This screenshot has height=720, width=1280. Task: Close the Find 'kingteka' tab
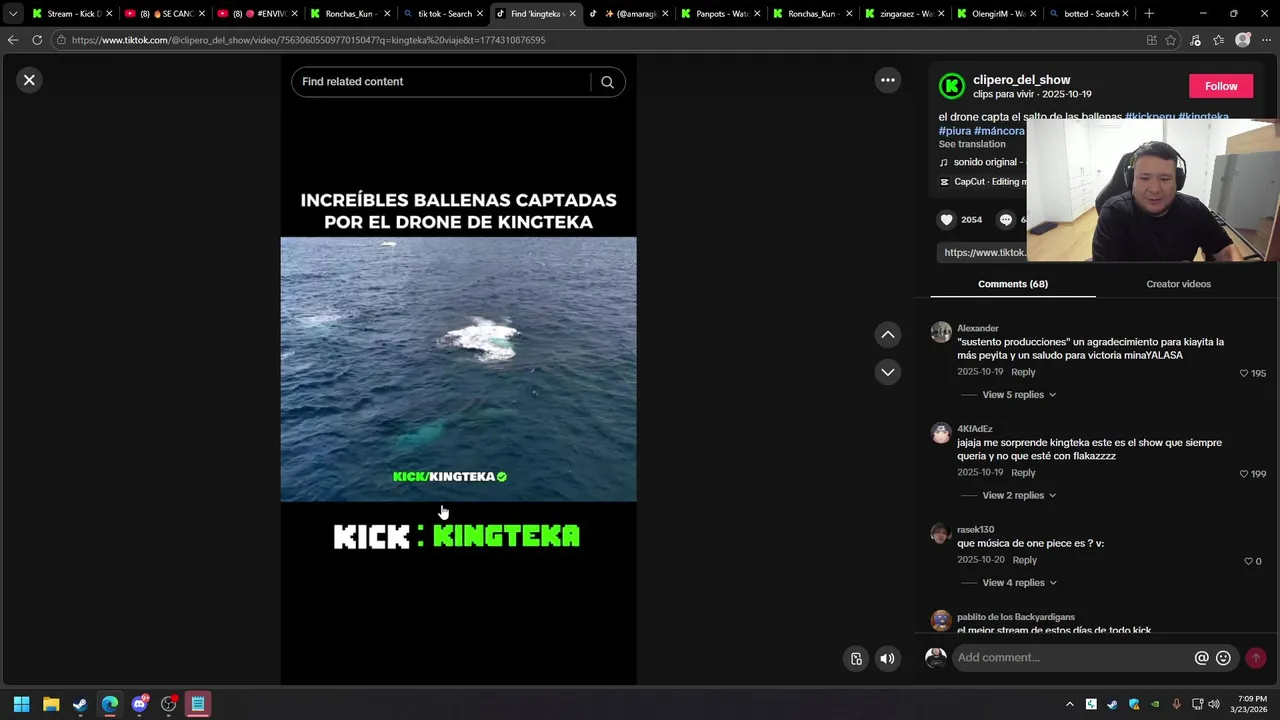tap(572, 14)
